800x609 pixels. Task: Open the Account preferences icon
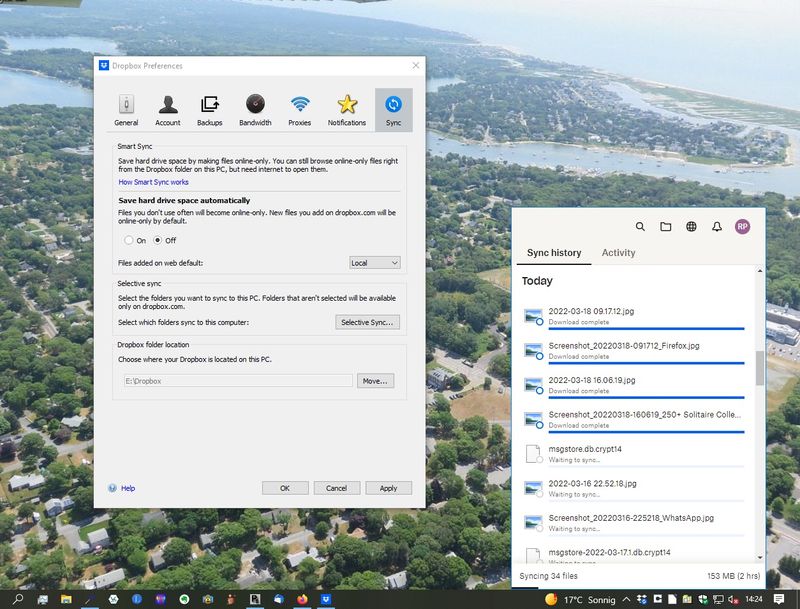tap(168, 109)
